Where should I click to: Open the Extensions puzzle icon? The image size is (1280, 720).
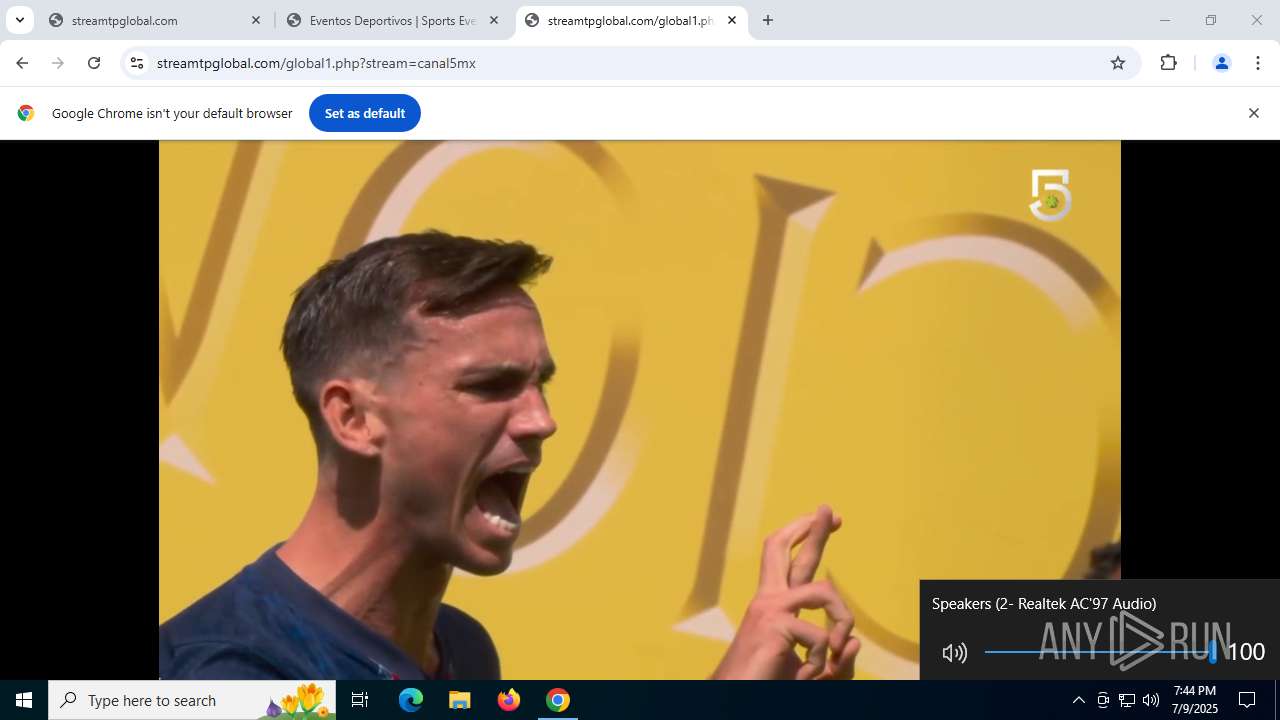(1168, 63)
